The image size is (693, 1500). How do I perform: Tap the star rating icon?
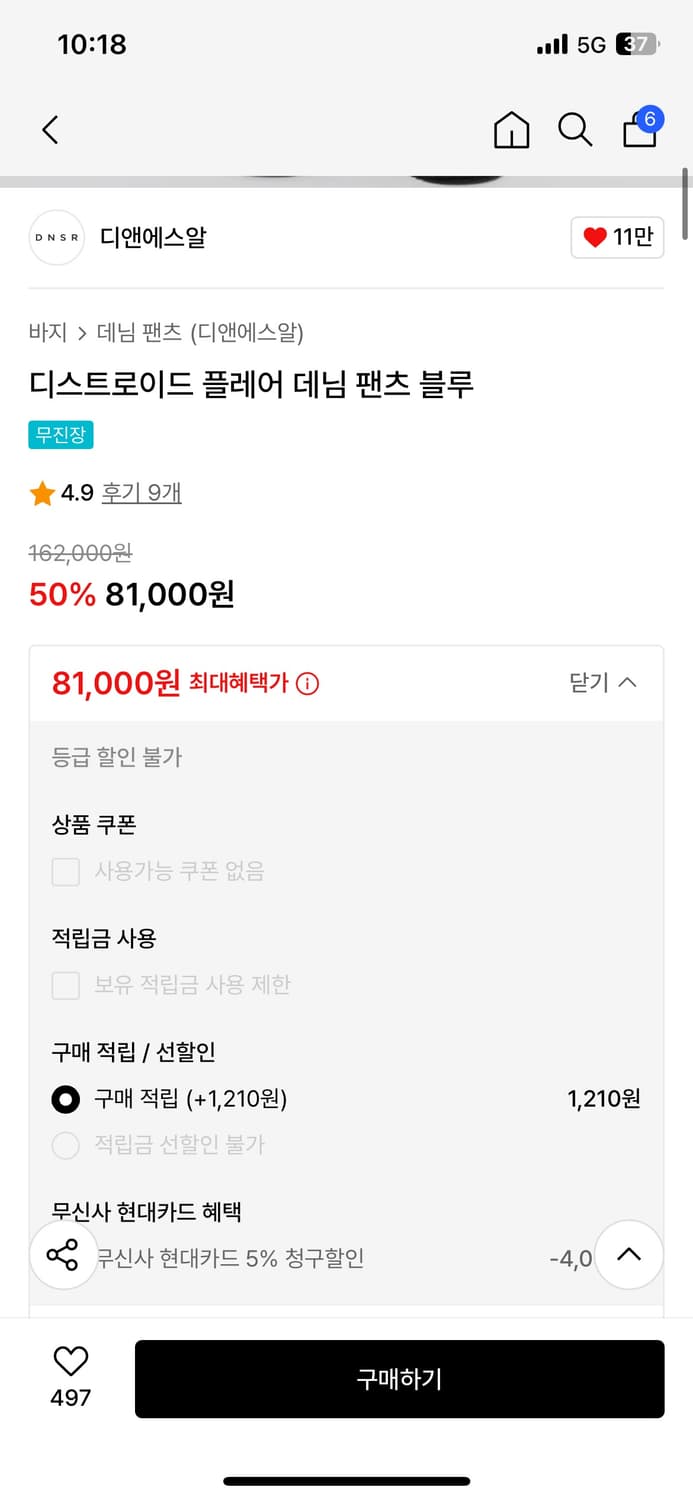(42, 492)
